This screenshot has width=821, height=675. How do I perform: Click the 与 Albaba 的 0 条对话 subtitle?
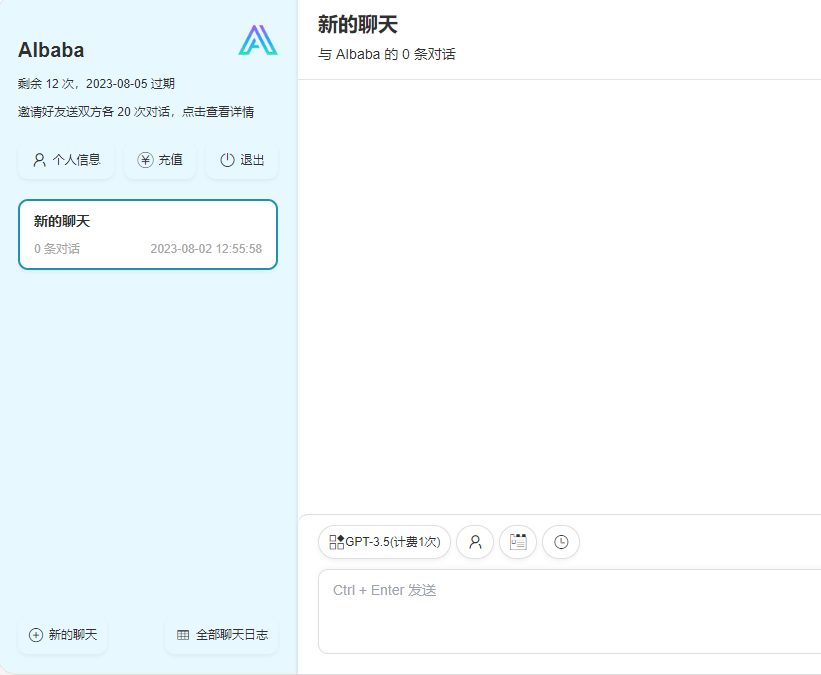387,54
